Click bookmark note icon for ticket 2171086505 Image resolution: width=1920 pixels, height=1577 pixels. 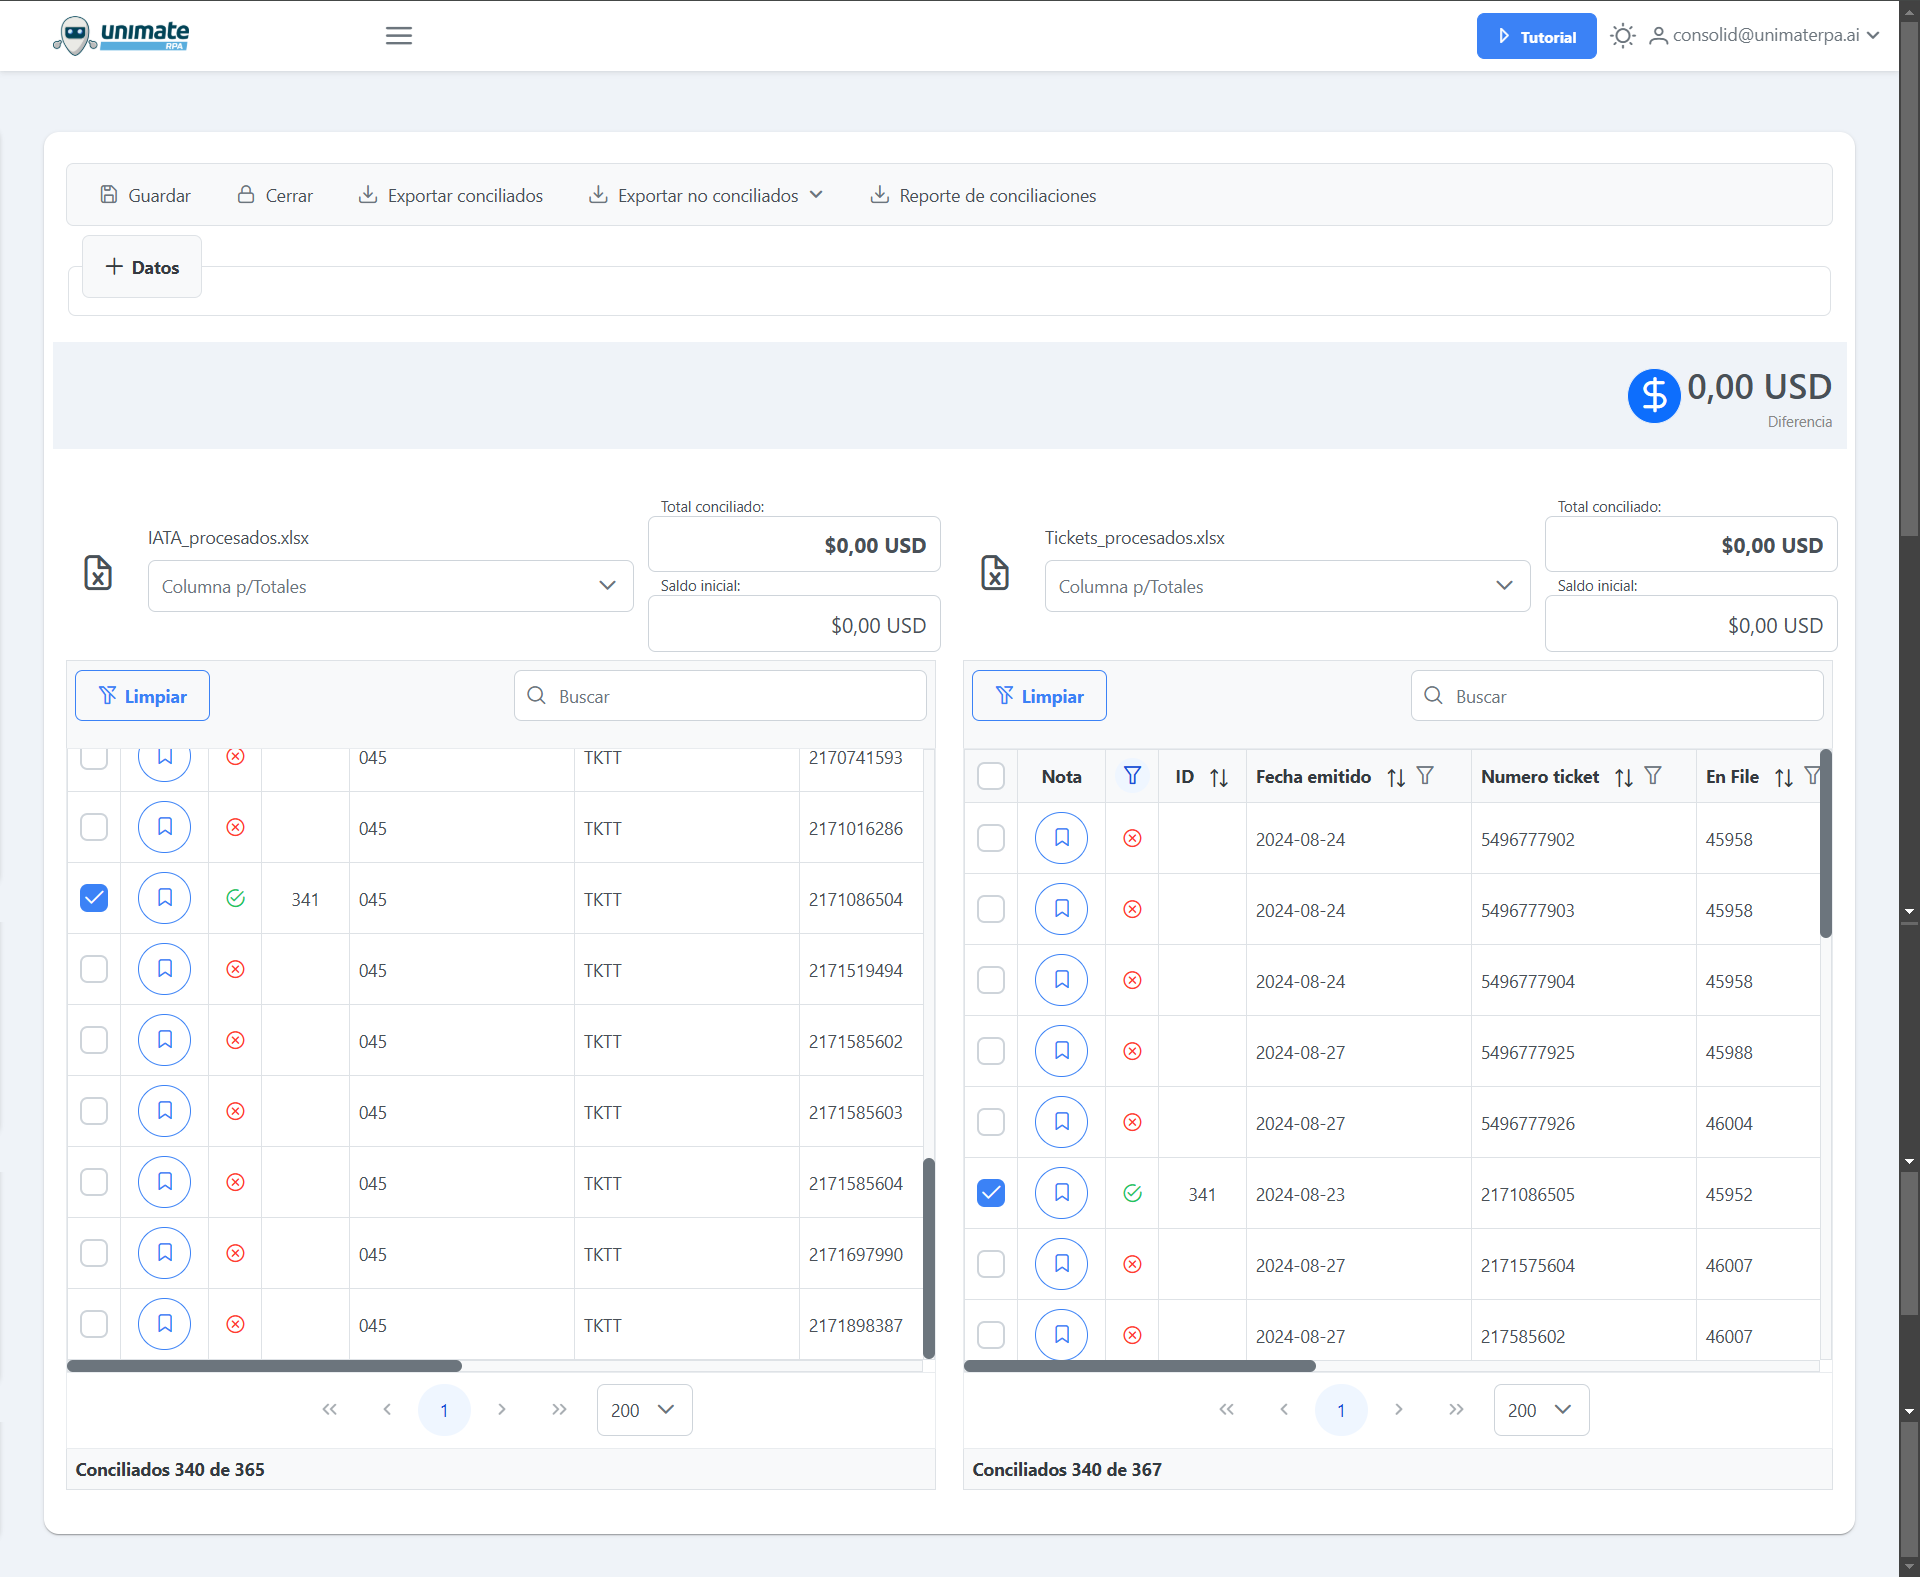pyautogui.click(x=1062, y=1193)
